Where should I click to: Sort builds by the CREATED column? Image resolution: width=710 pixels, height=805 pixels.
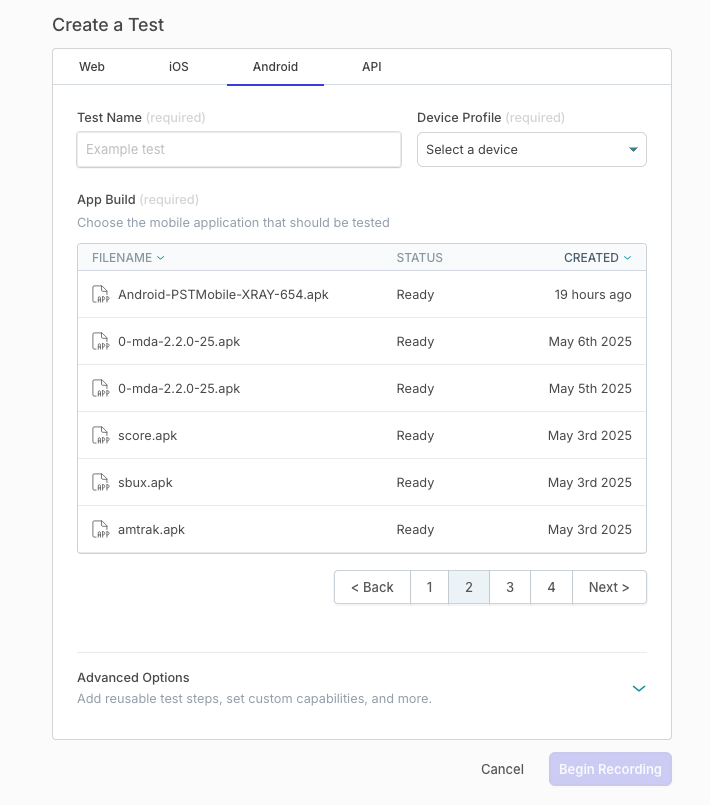coord(597,258)
